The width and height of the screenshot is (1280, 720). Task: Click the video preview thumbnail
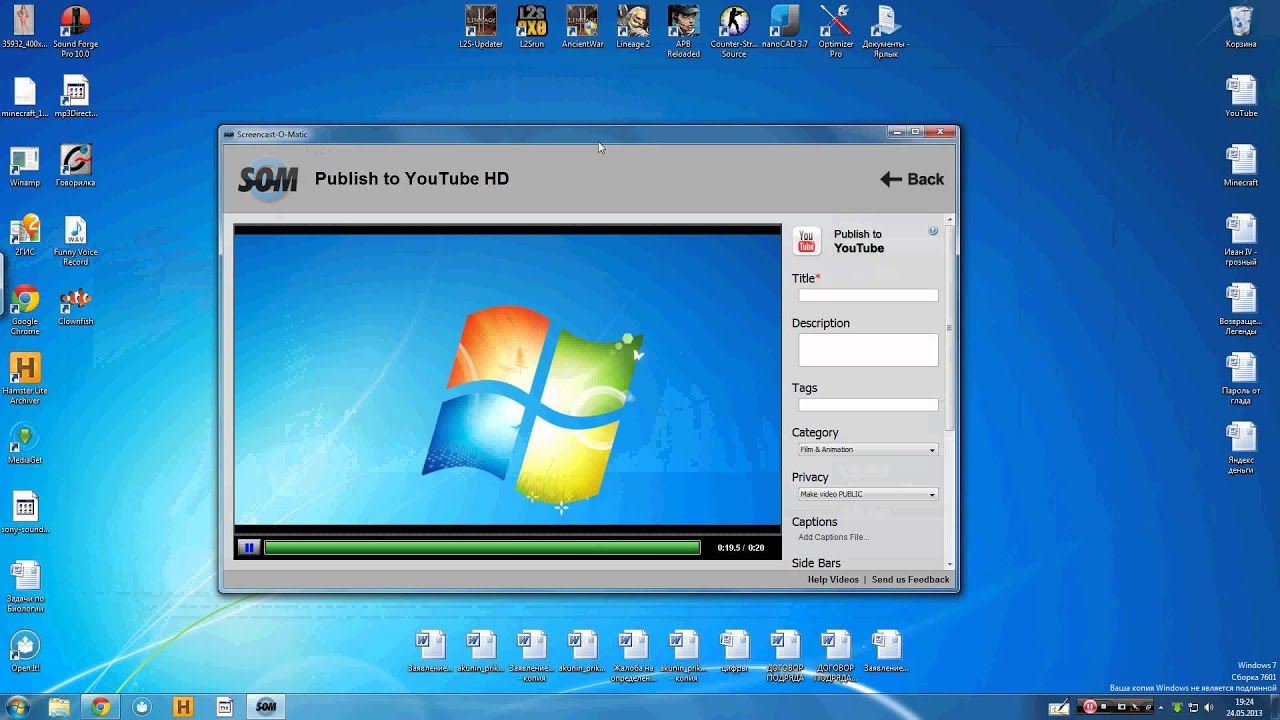pyautogui.click(x=507, y=380)
